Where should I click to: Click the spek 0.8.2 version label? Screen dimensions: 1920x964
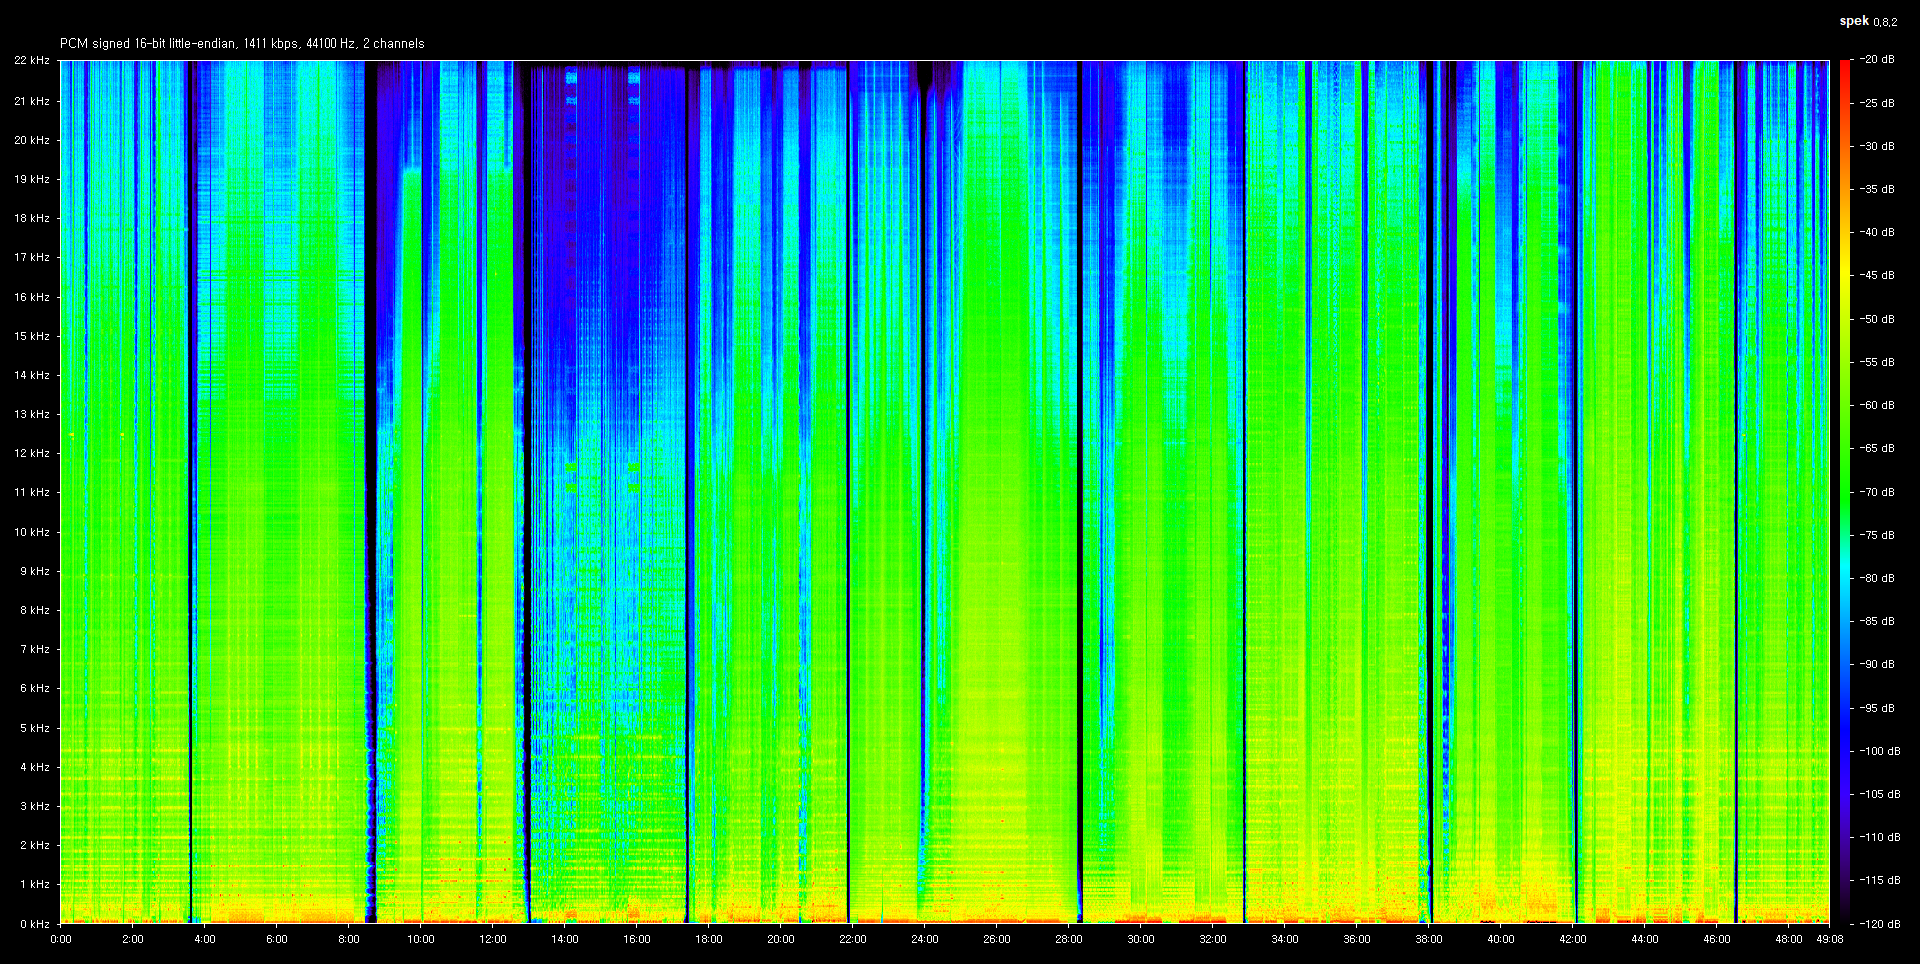pyautogui.click(x=1868, y=21)
